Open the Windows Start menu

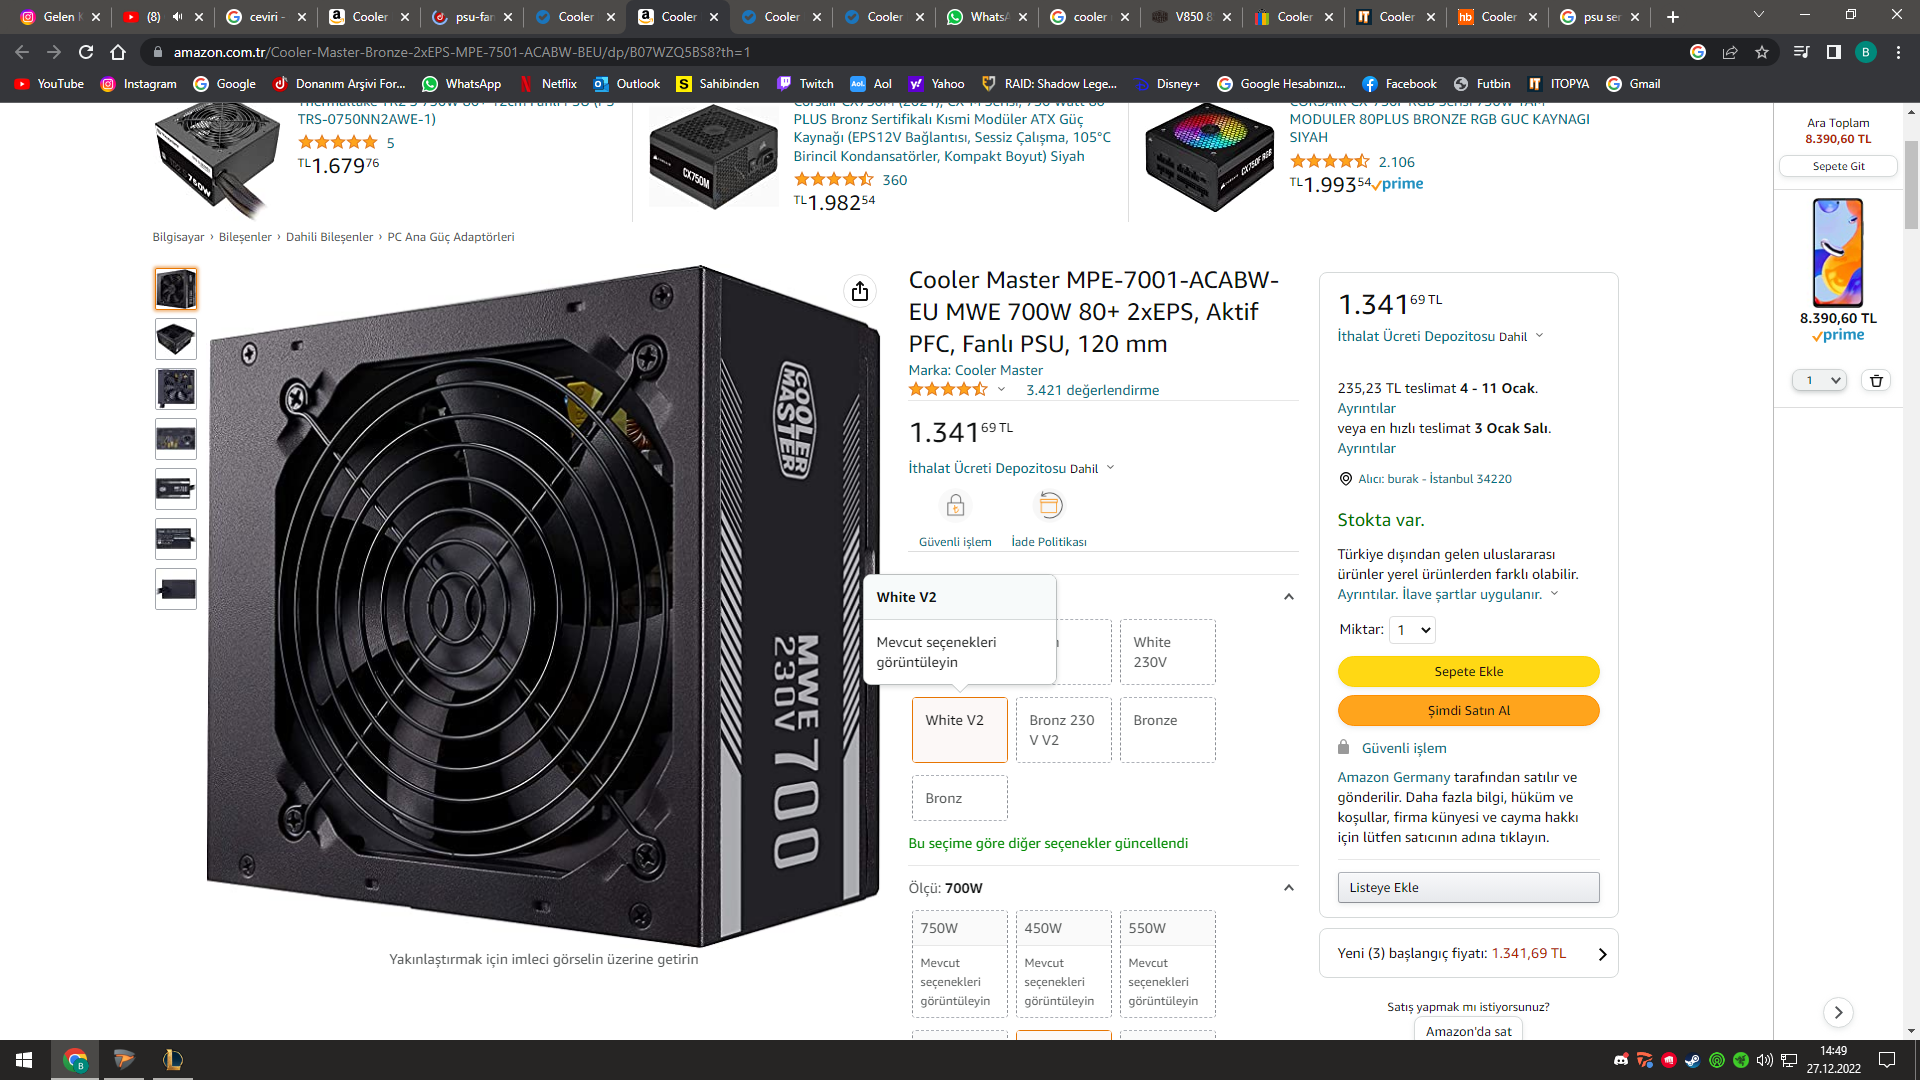[24, 1060]
